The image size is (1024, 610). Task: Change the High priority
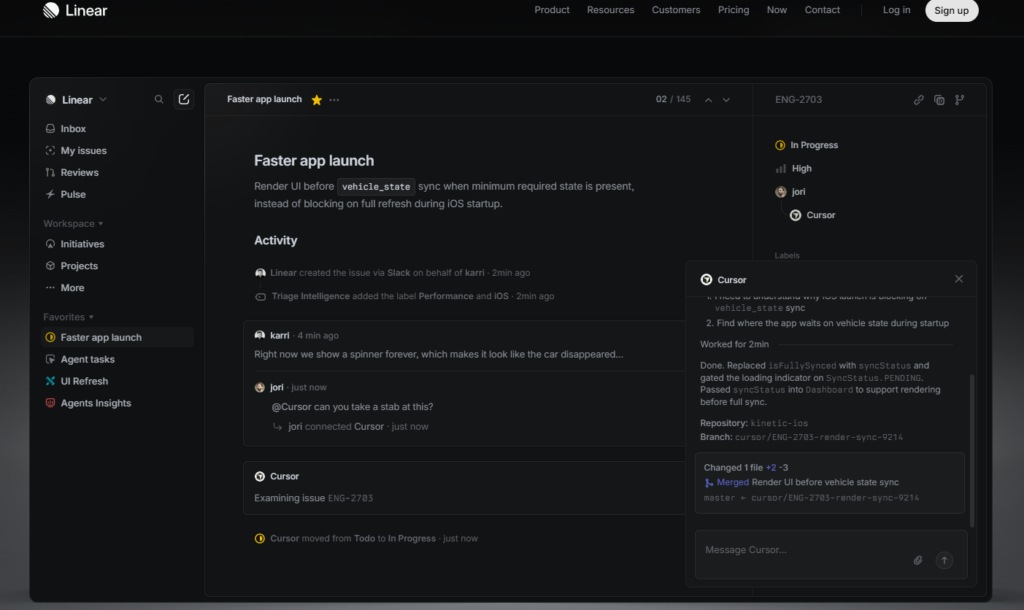[x=793, y=169]
